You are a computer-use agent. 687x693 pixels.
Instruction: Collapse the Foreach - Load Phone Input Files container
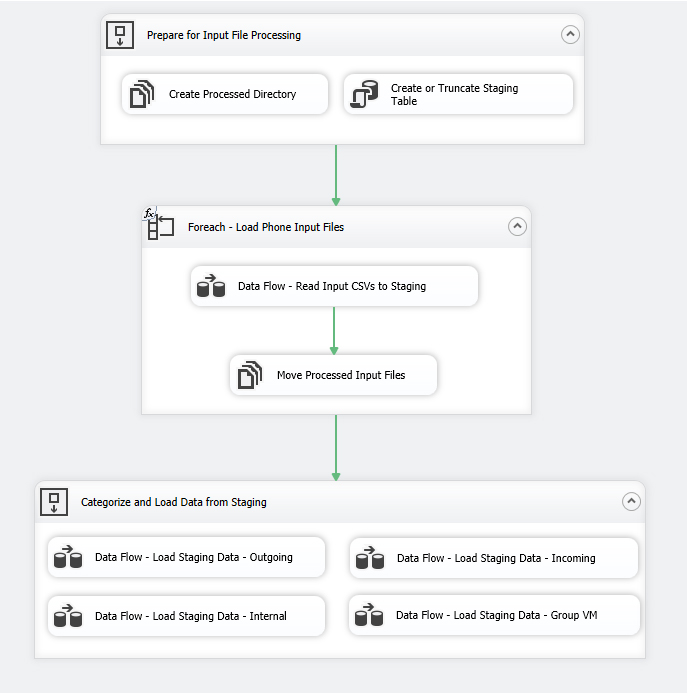517,227
